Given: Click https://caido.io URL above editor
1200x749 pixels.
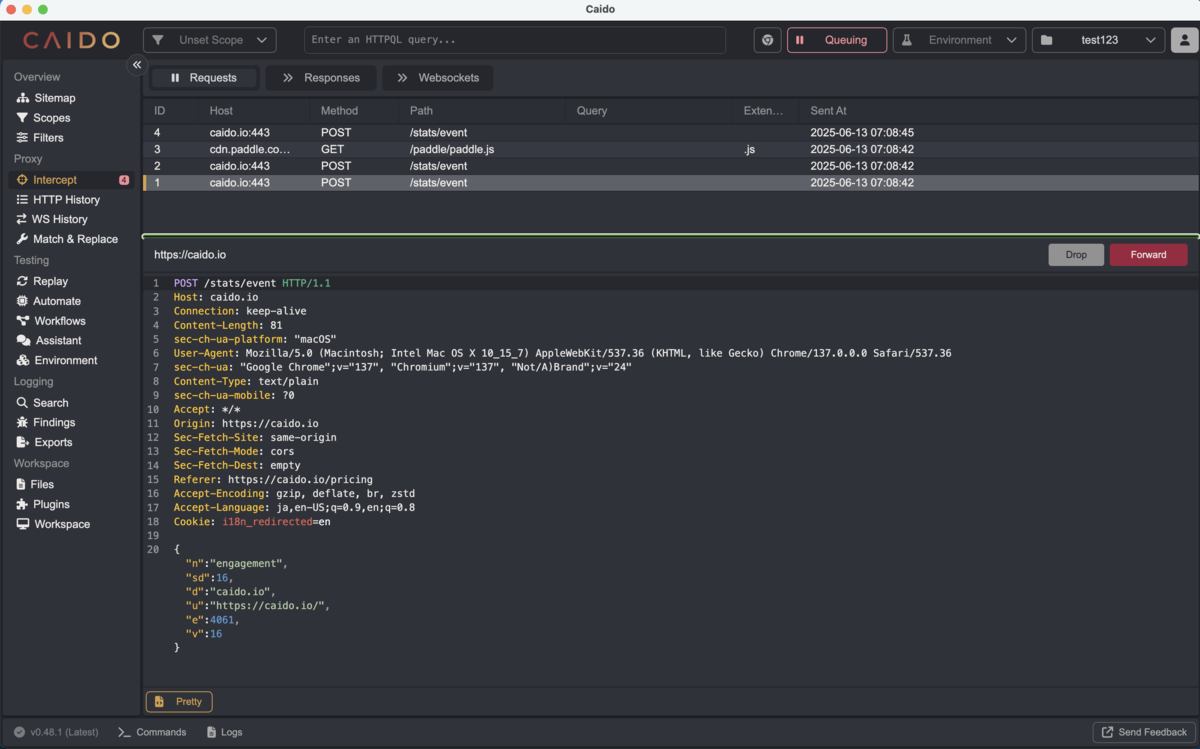Looking at the screenshot, I should tap(190, 255).
